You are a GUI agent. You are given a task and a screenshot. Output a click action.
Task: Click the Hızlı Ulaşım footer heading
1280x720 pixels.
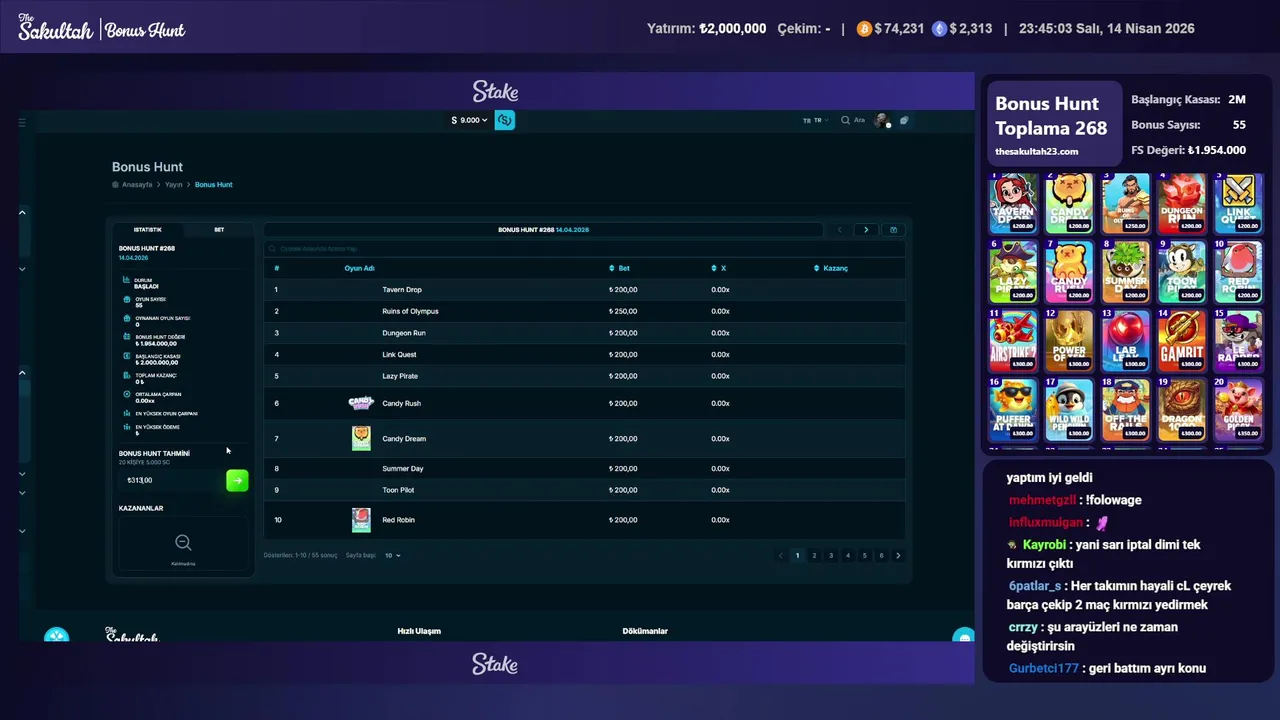(x=419, y=631)
